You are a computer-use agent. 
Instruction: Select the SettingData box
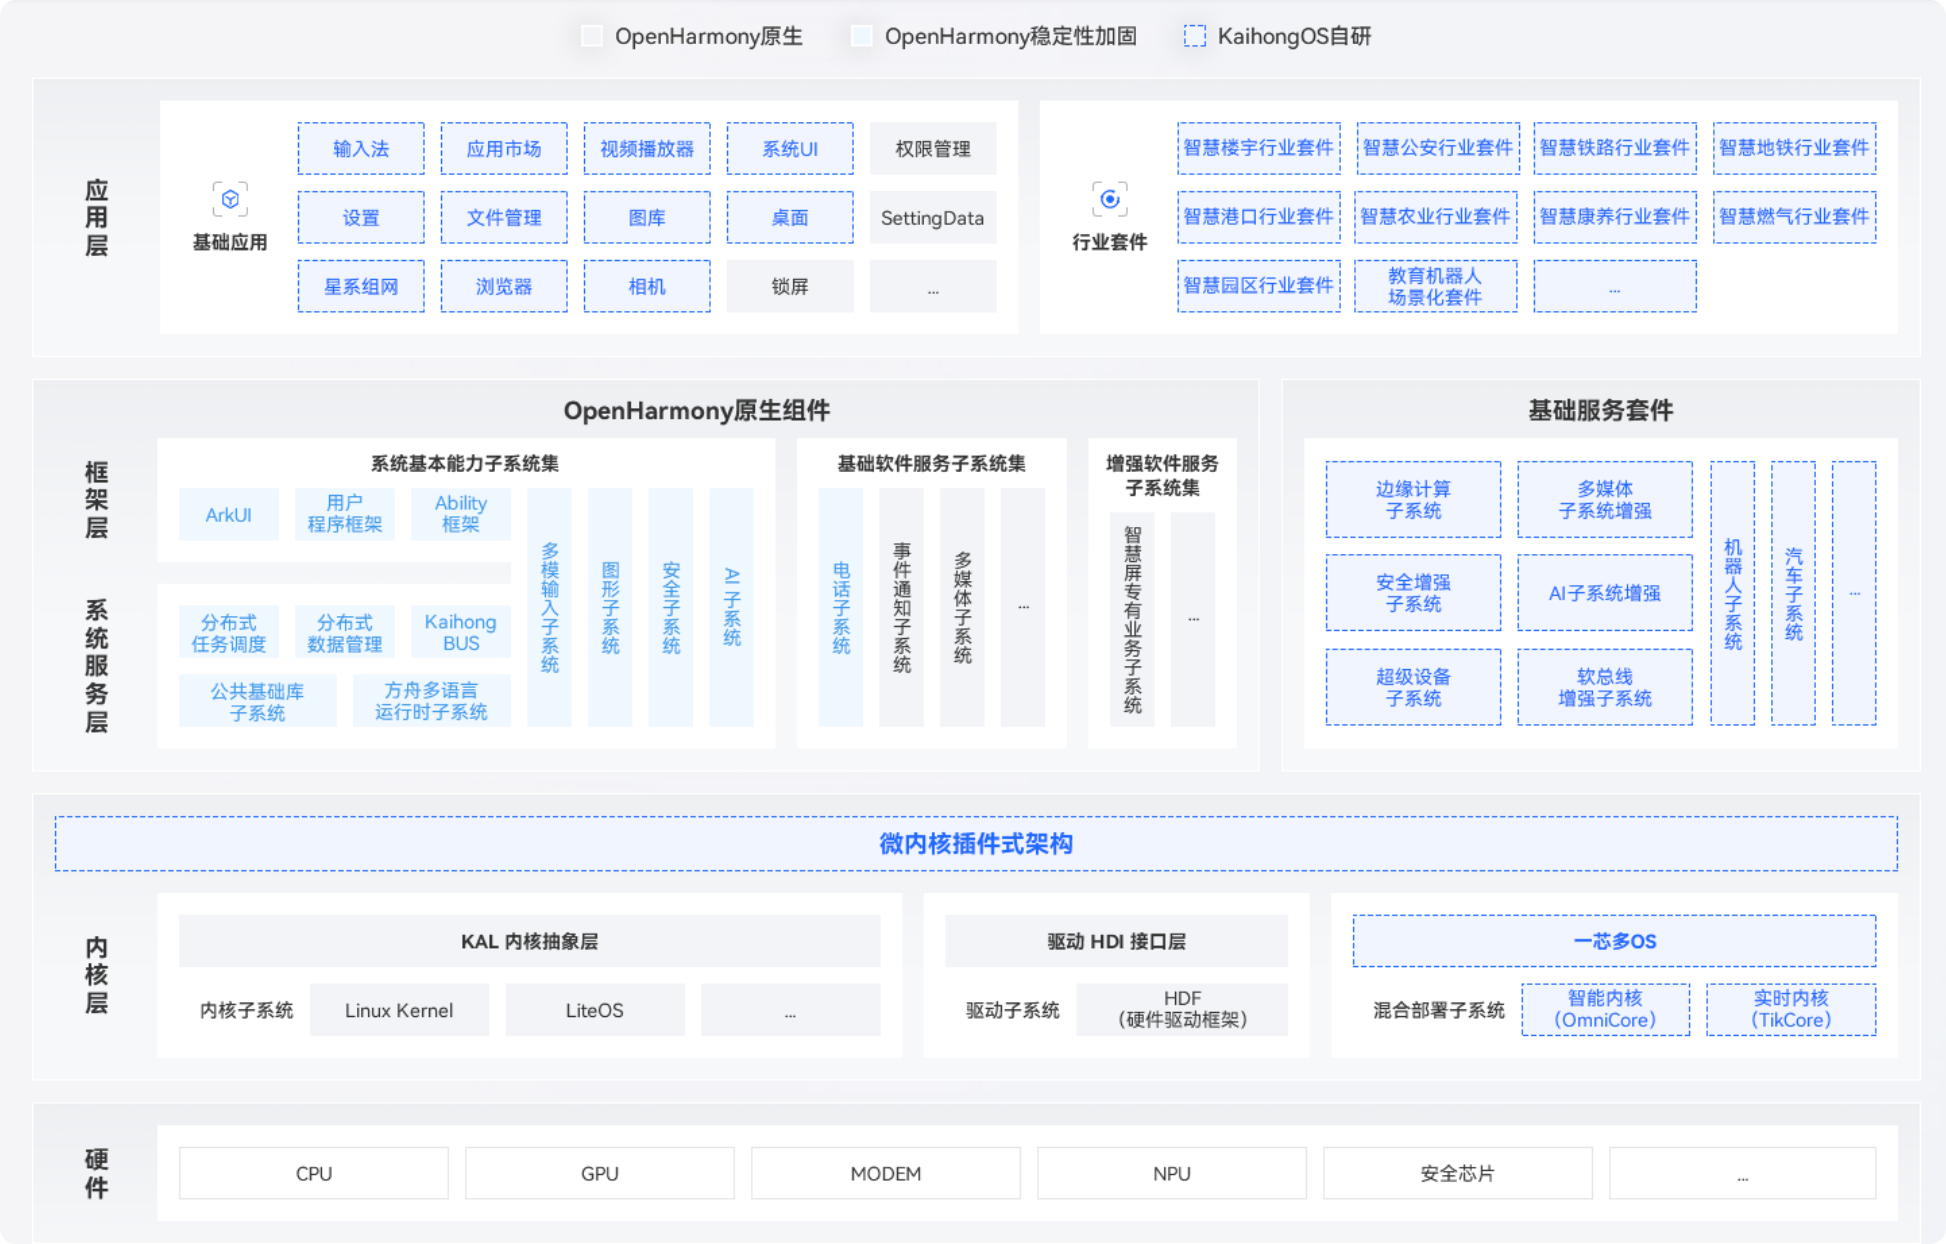933,217
